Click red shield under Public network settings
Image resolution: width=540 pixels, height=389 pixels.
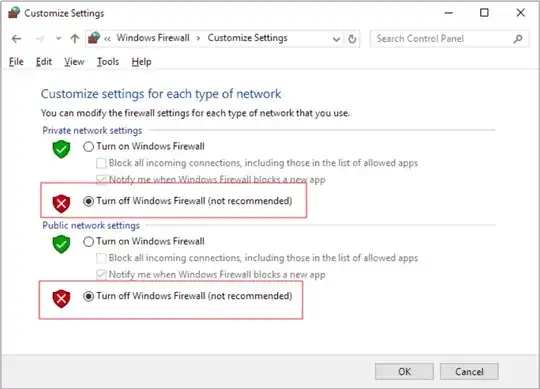pos(61,298)
